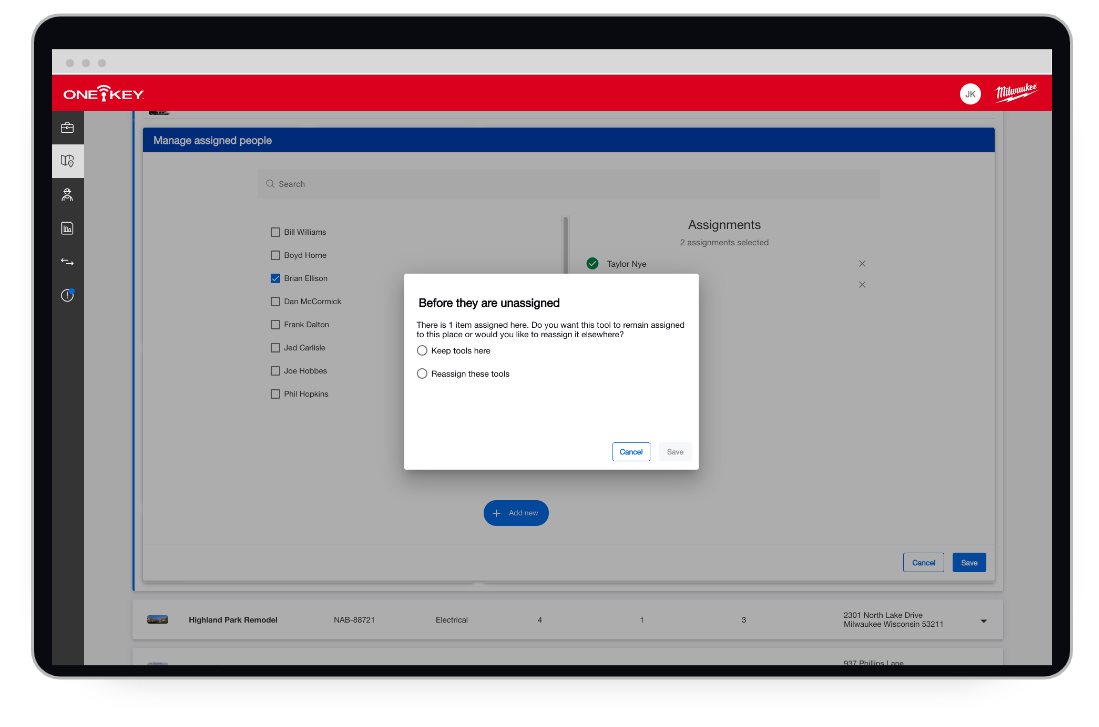1099x727 pixels.
Task: Uncheck the Brian Ellison checkbox
Action: [x=275, y=279]
